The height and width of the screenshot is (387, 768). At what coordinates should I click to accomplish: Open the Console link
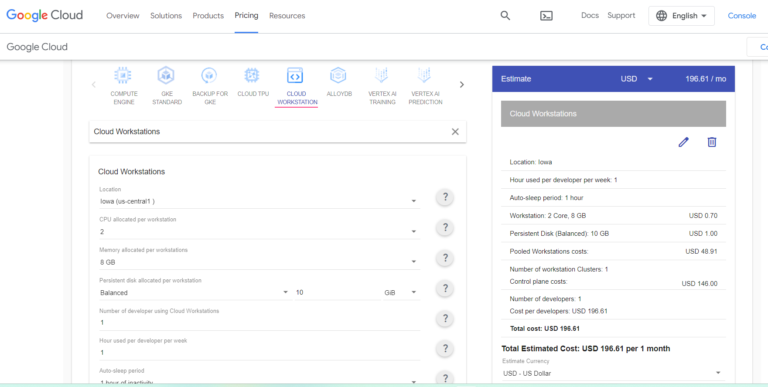(742, 16)
